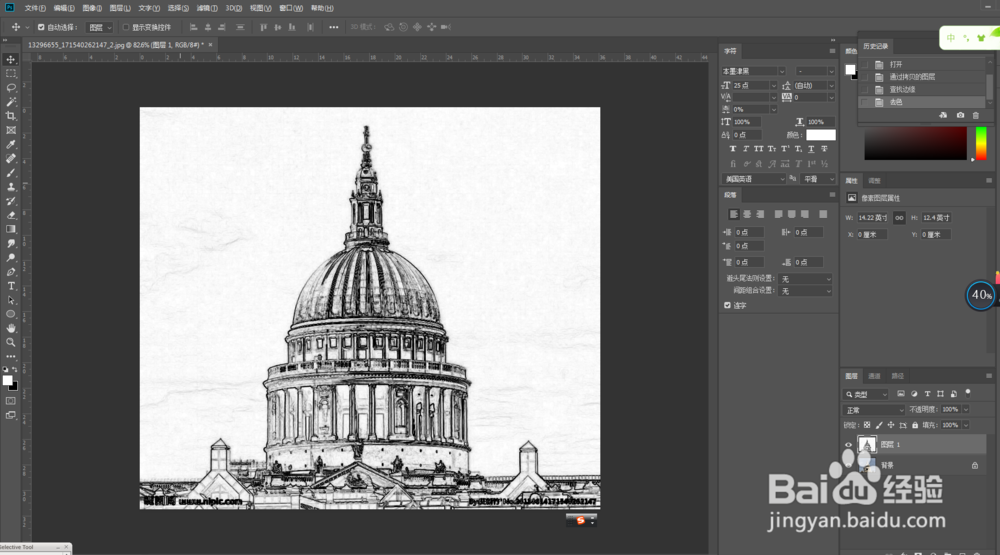Select the Move tool in the toolbox
The image size is (1000, 555).
click(x=11, y=59)
